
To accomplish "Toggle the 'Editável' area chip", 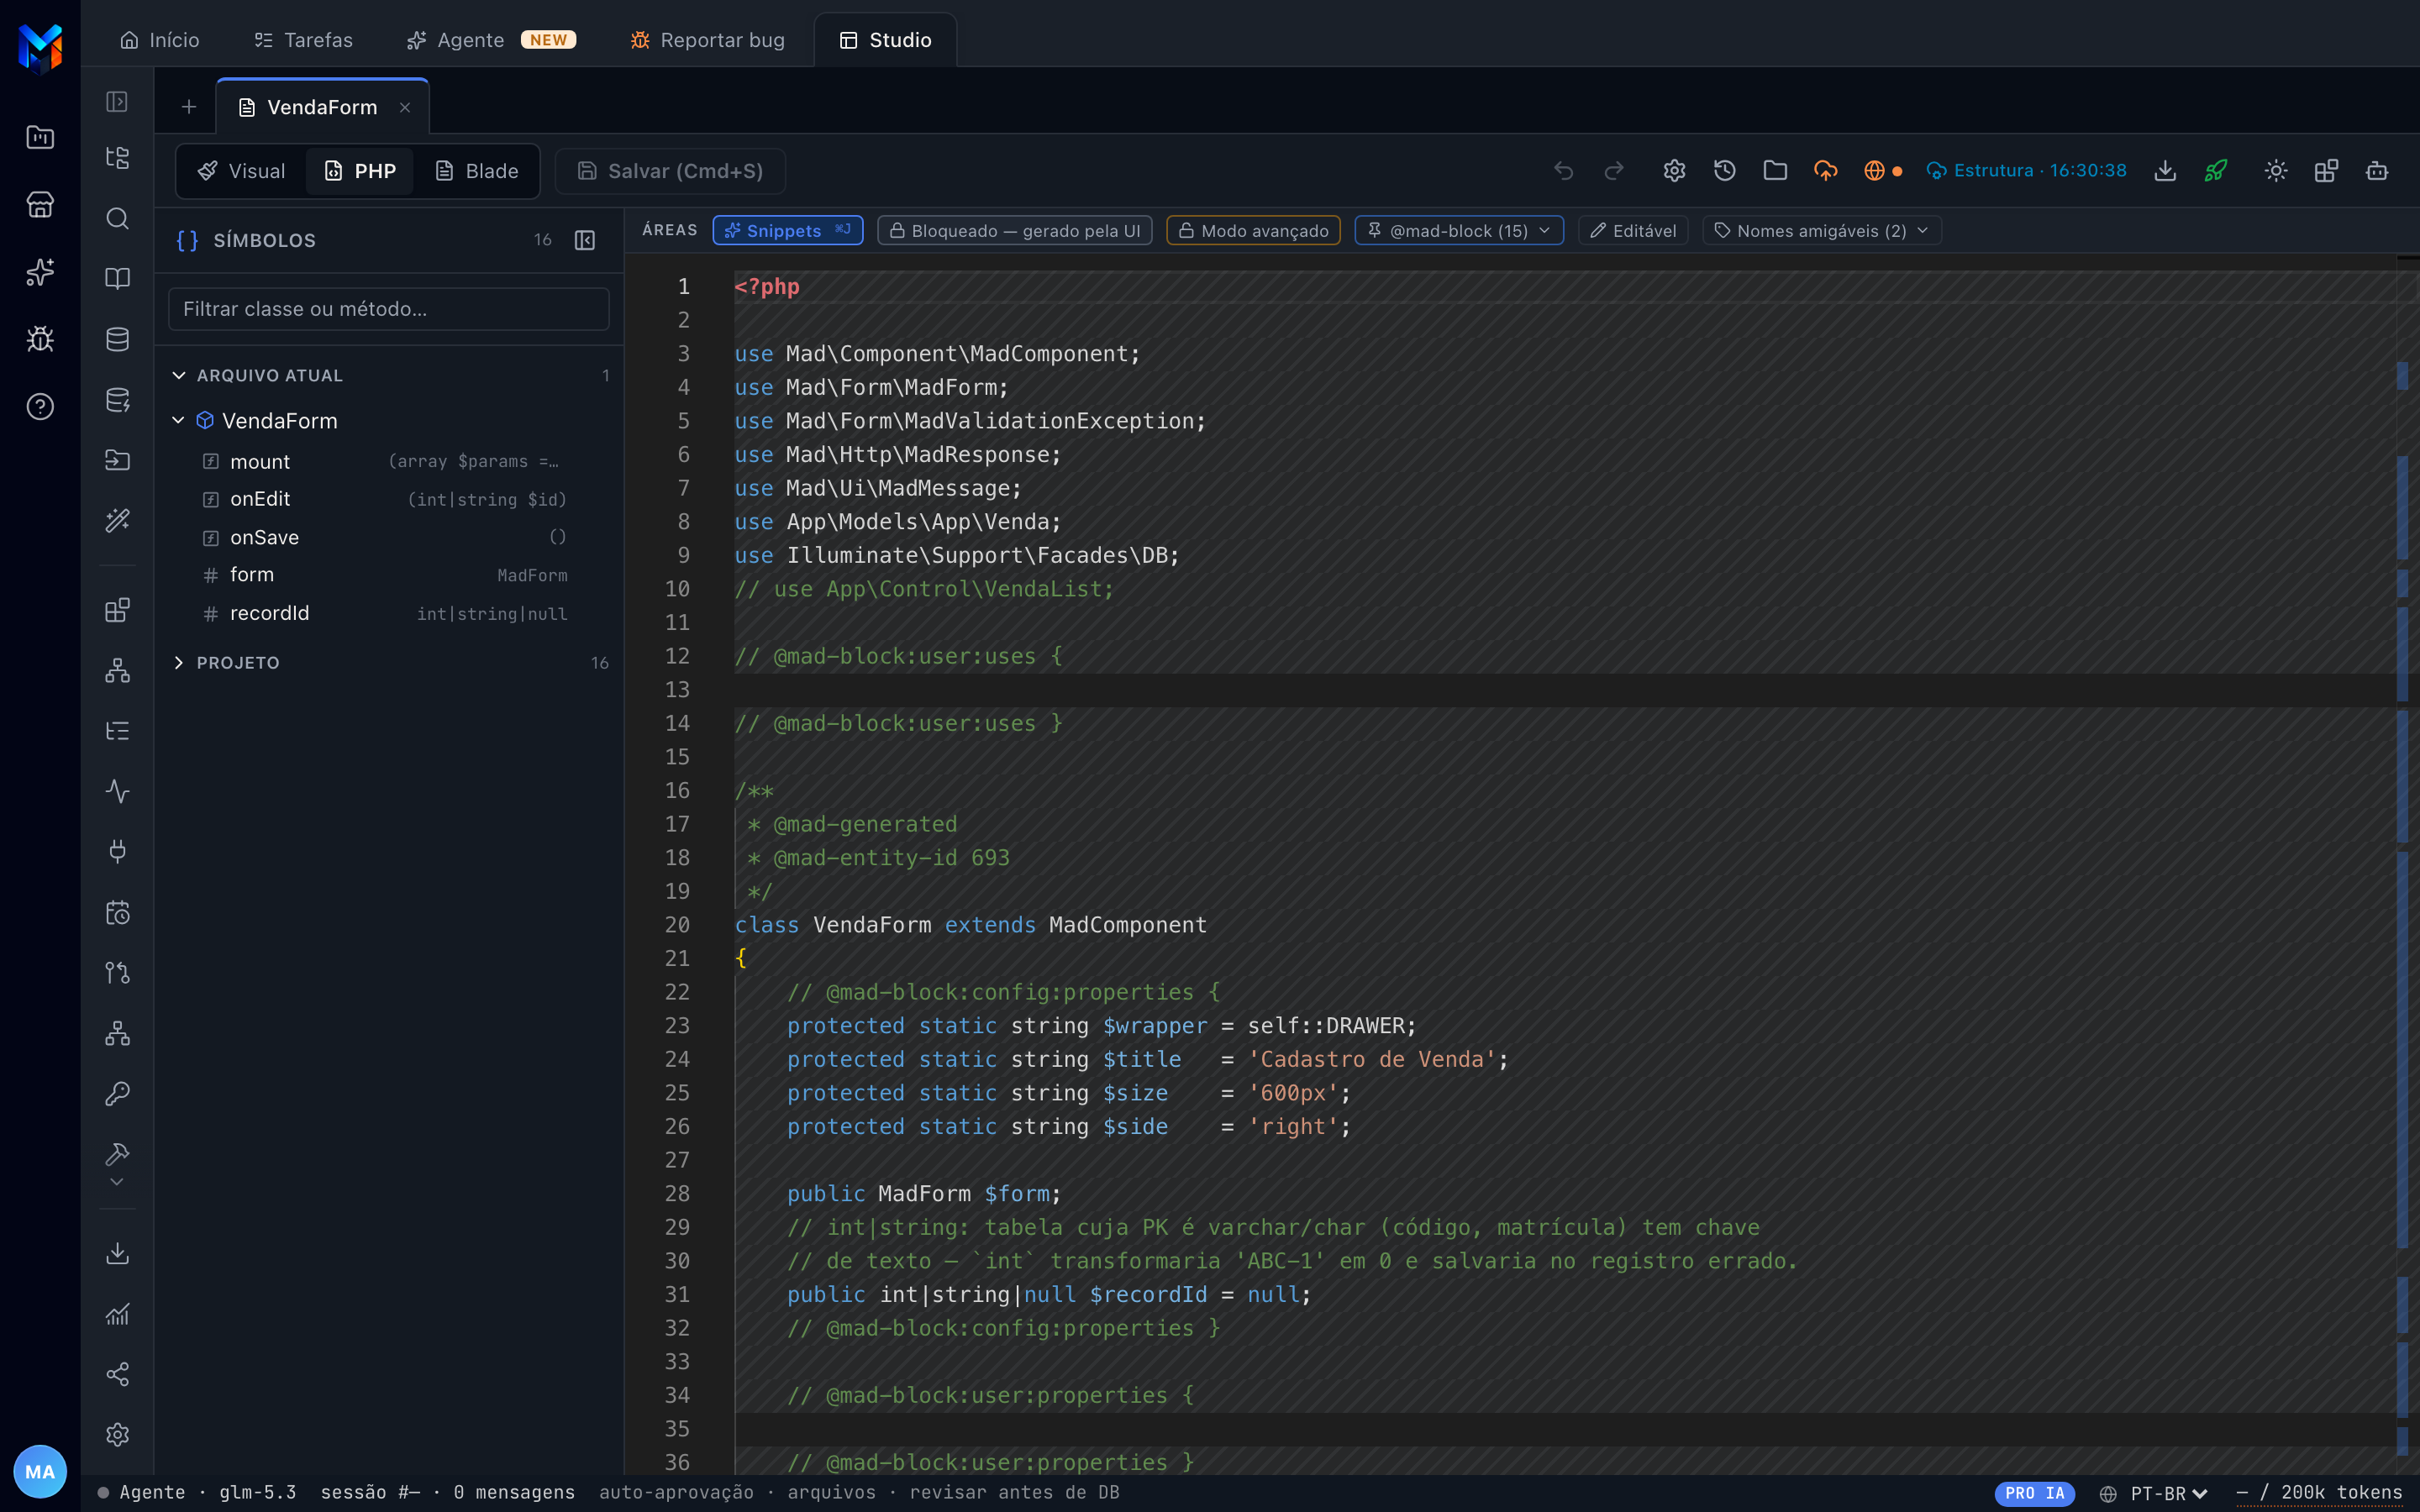I will [x=1633, y=231].
